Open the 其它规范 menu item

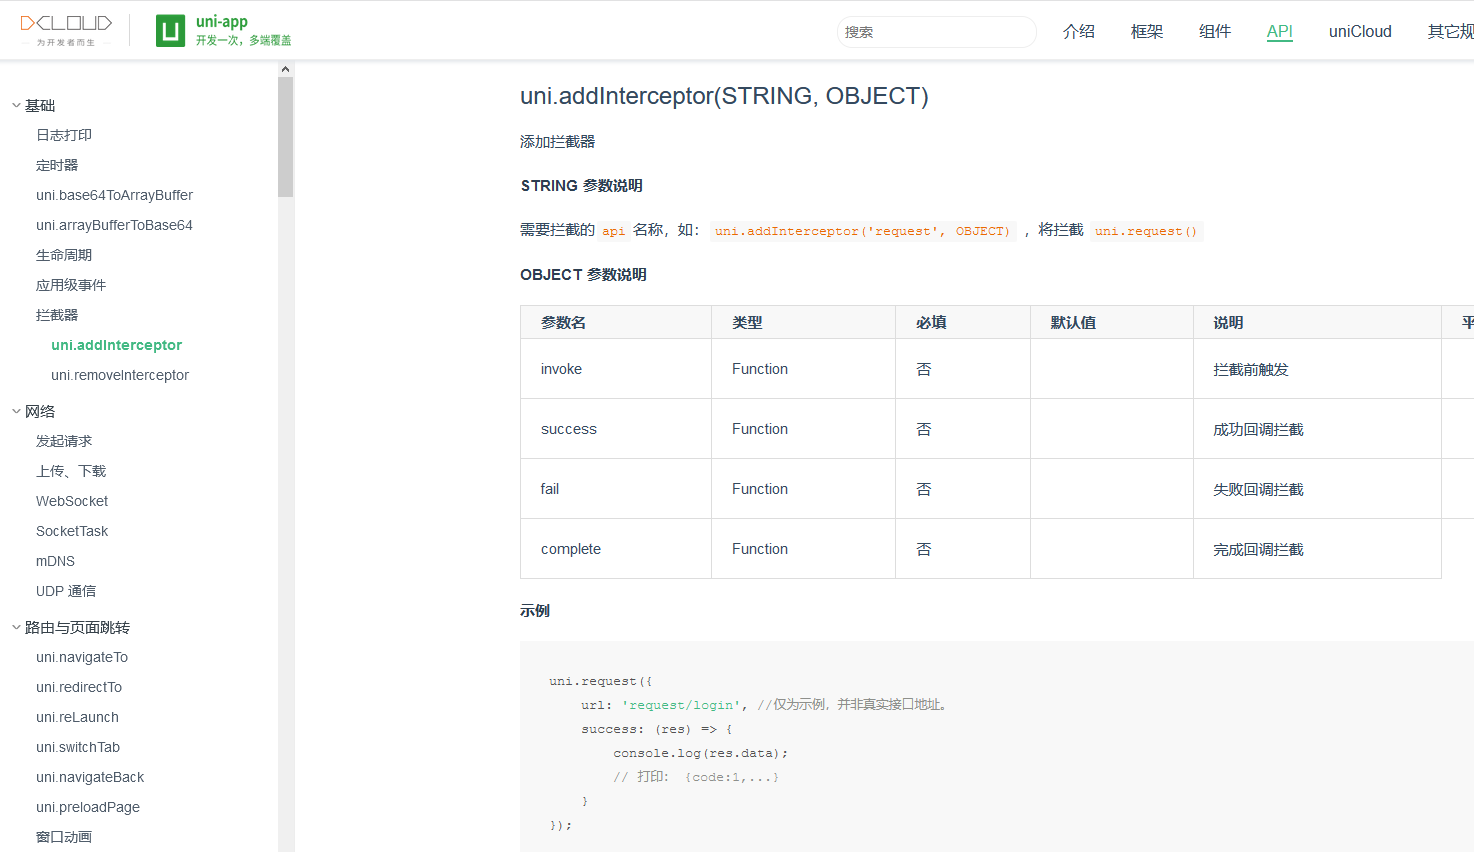1449,31
